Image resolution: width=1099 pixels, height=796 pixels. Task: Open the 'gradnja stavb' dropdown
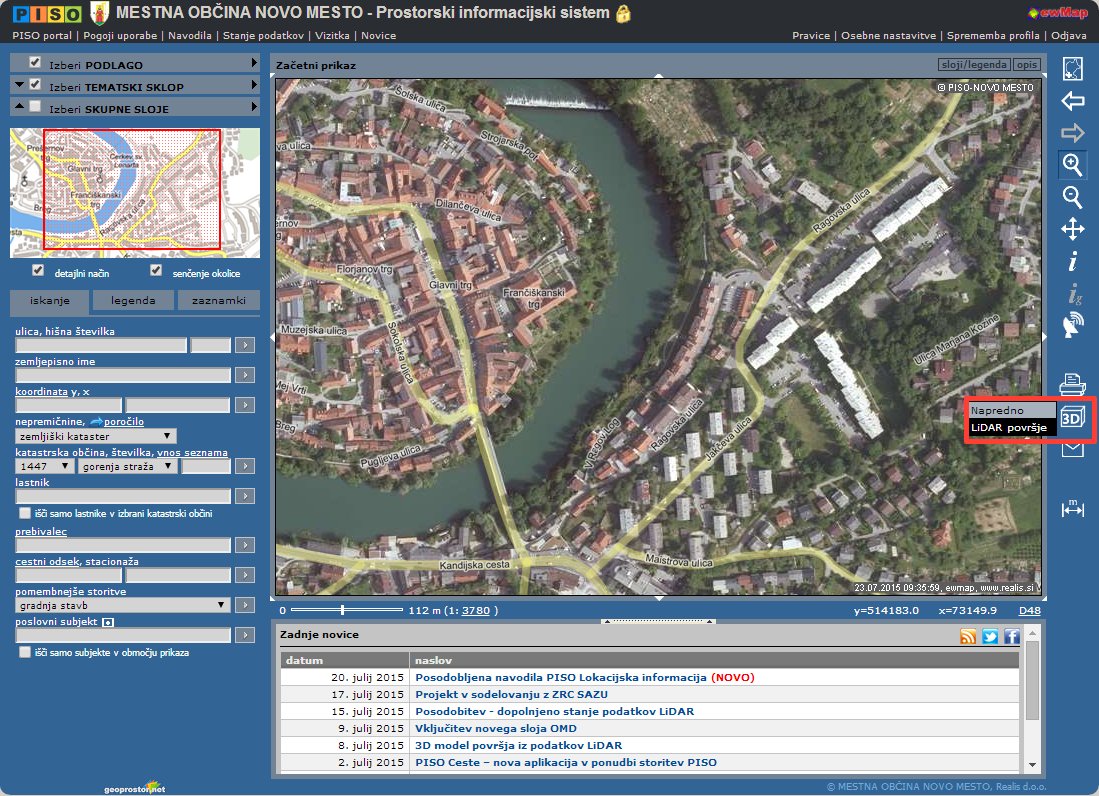(x=123, y=605)
